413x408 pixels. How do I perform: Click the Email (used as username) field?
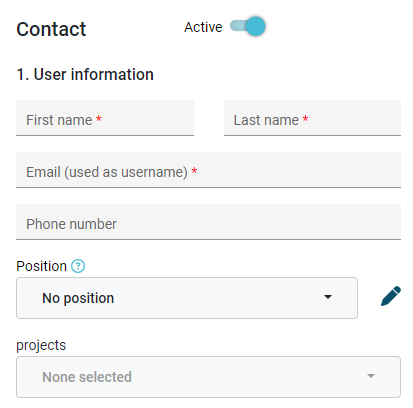click(x=208, y=170)
